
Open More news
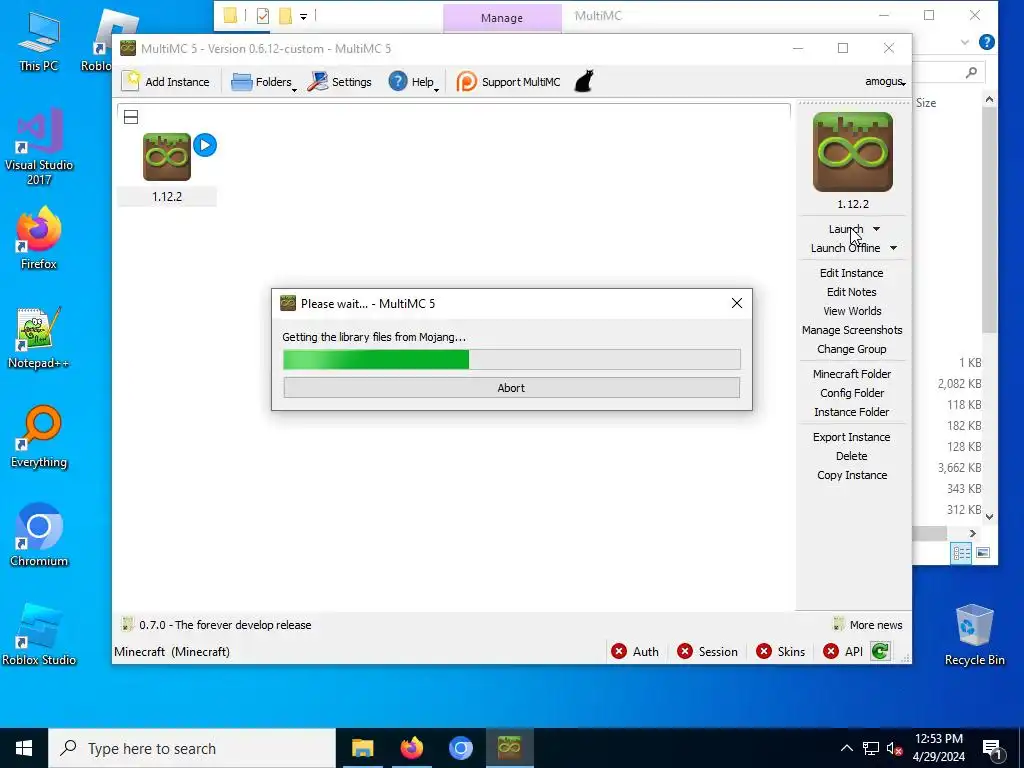pyautogui.click(x=876, y=625)
